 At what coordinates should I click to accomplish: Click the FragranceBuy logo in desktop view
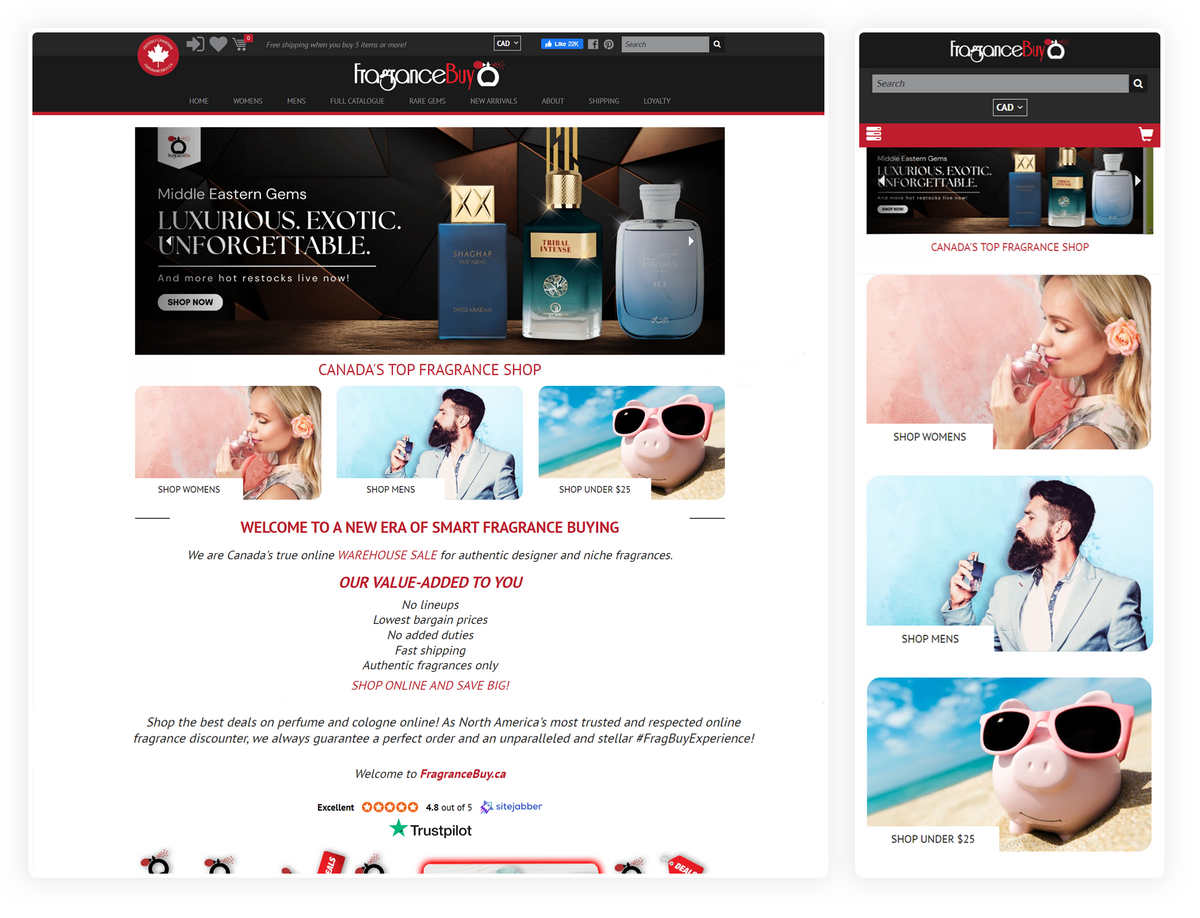point(428,75)
